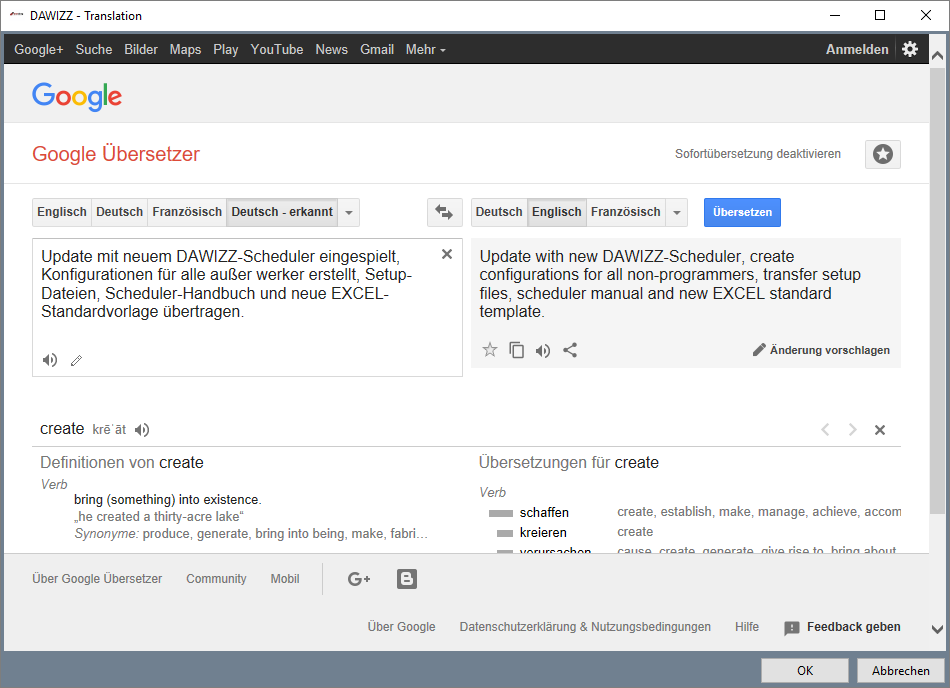Open Bilder in the top bar

point(141,50)
